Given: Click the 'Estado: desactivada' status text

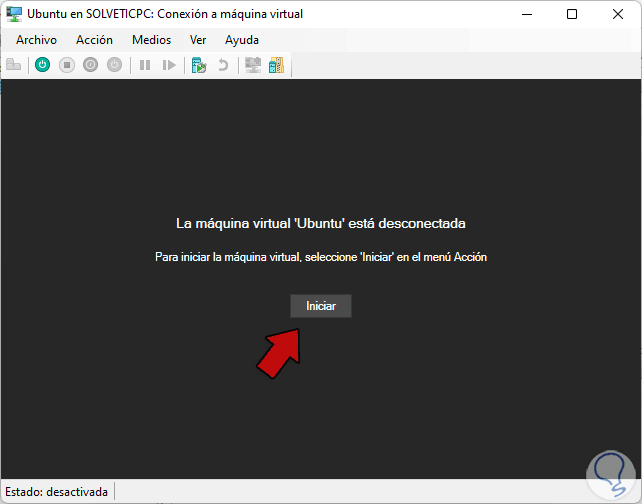Looking at the screenshot, I should (57, 492).
